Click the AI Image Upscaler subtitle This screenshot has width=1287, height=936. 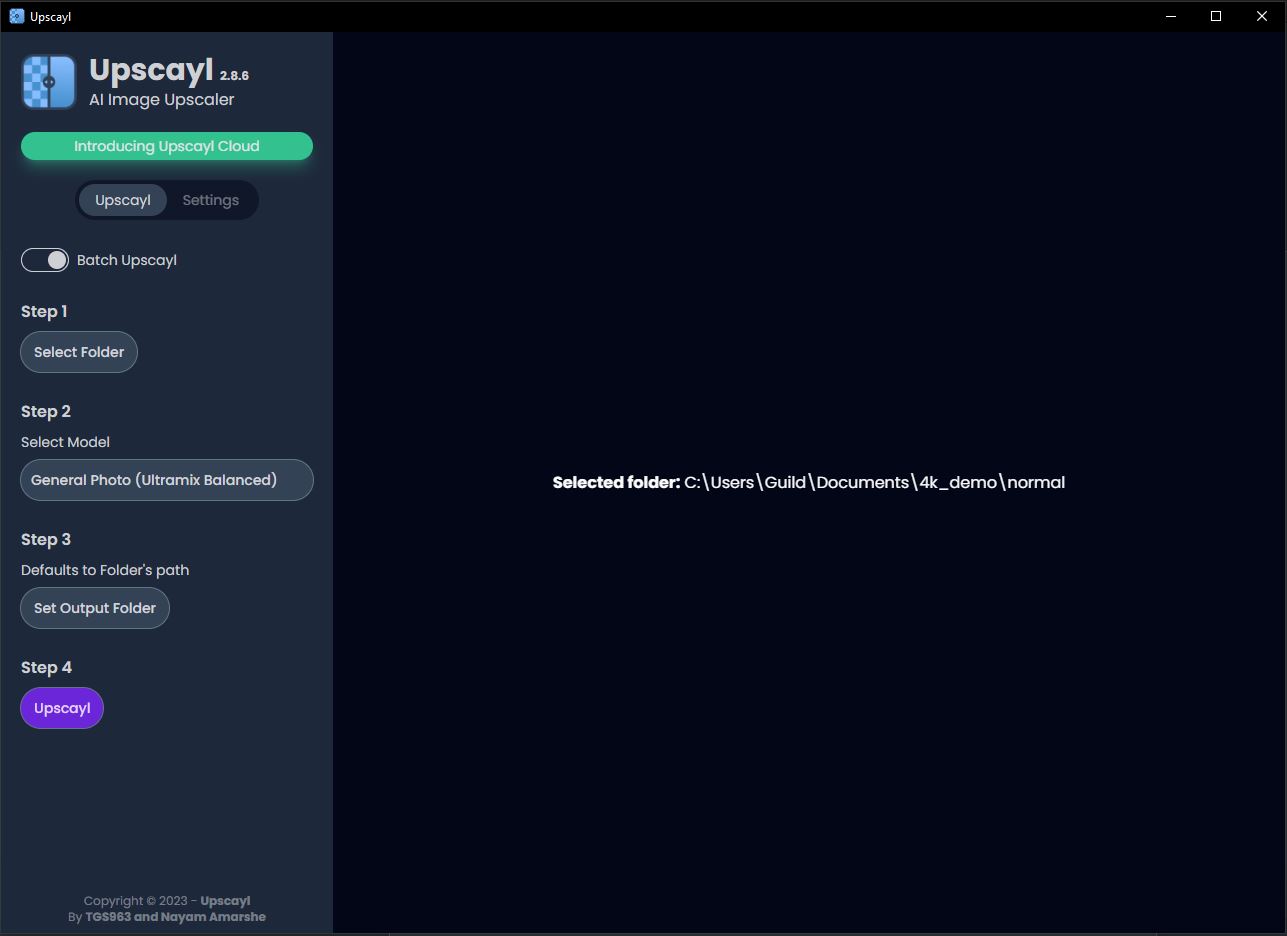point(162,100)
